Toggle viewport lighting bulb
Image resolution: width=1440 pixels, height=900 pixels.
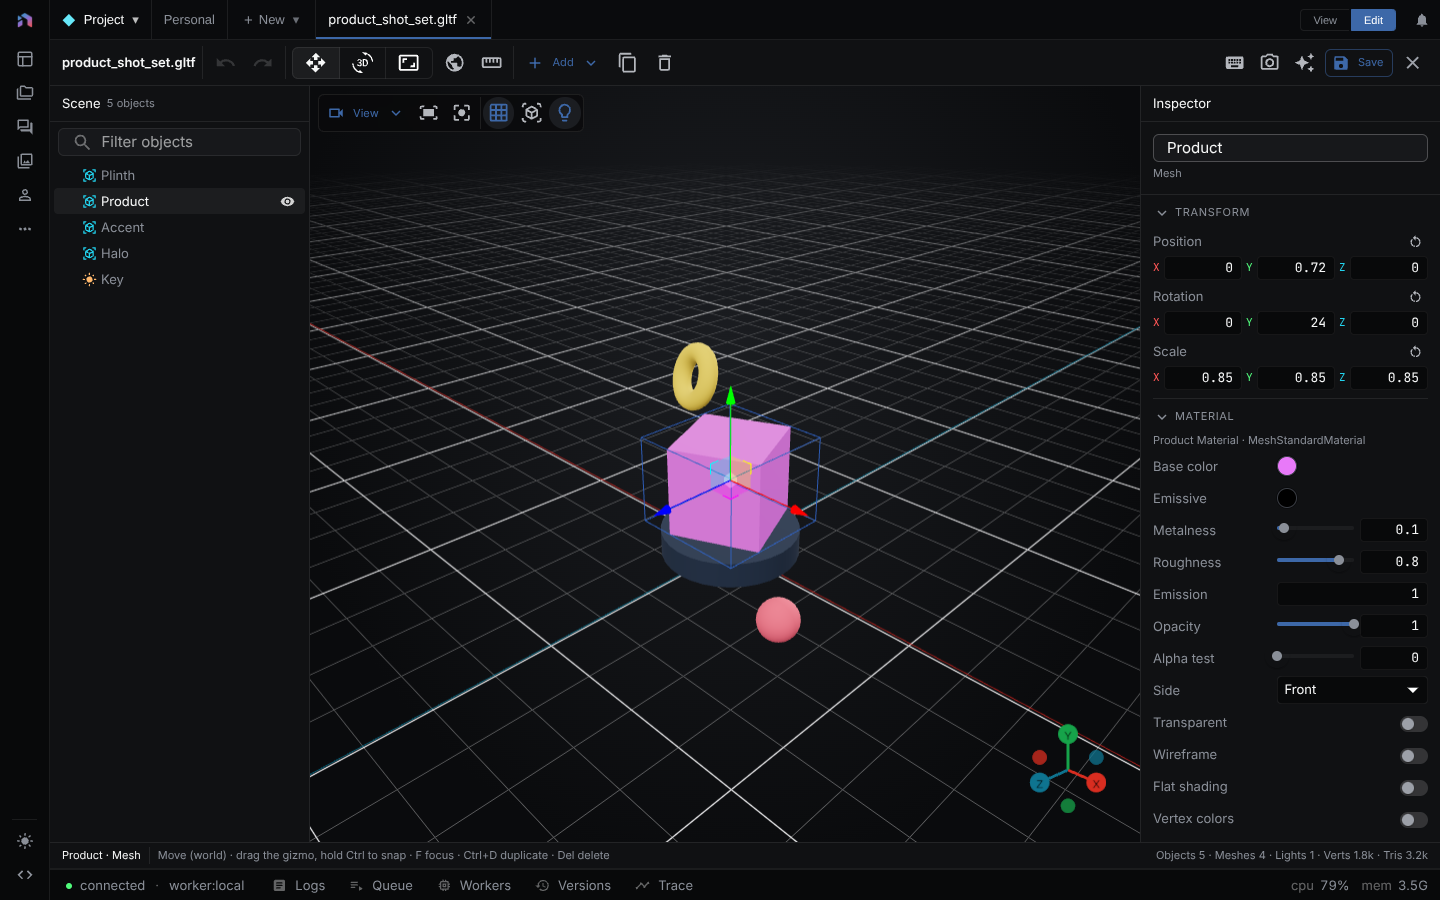tap(565, 113)
